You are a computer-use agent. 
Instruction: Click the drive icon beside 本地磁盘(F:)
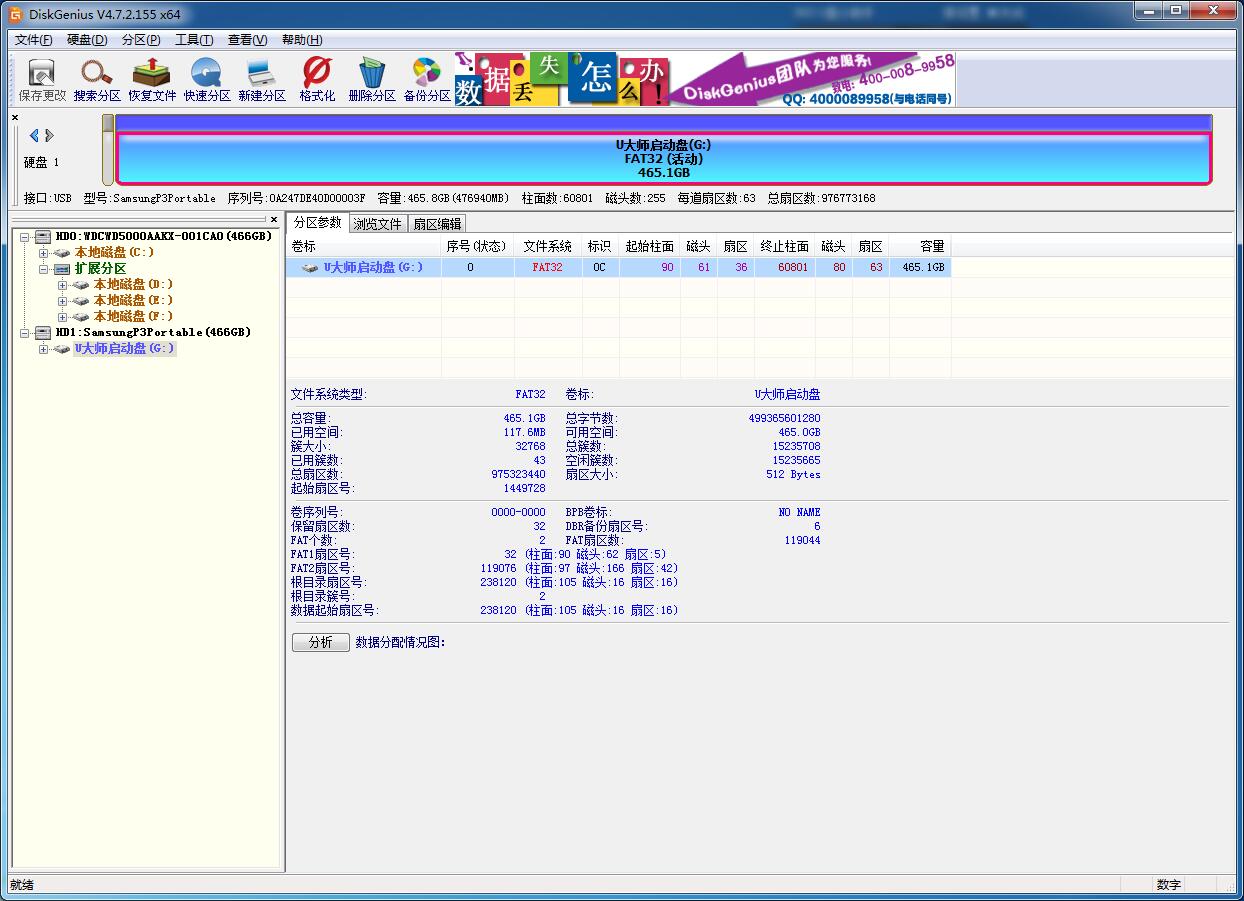[x=82, y=317]
